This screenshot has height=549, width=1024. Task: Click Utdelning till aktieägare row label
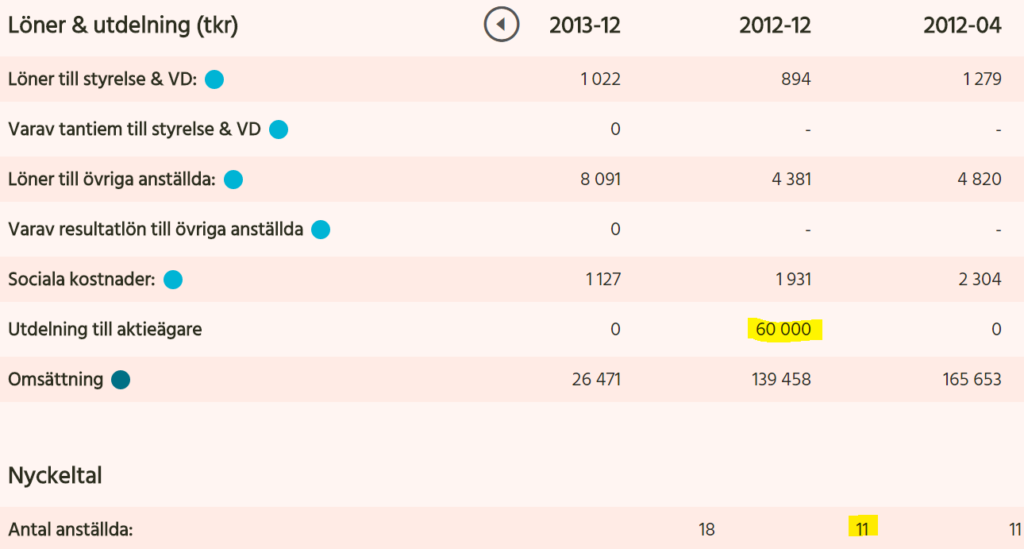105,329
